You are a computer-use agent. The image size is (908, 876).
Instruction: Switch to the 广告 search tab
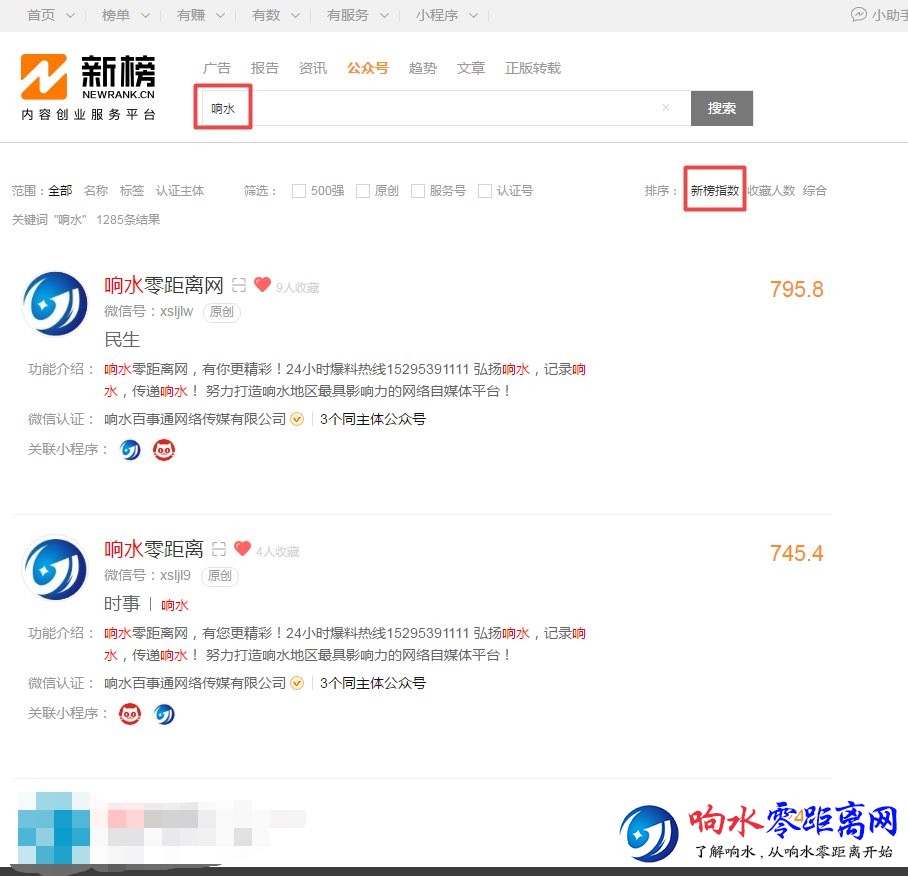tap(217, 68)
